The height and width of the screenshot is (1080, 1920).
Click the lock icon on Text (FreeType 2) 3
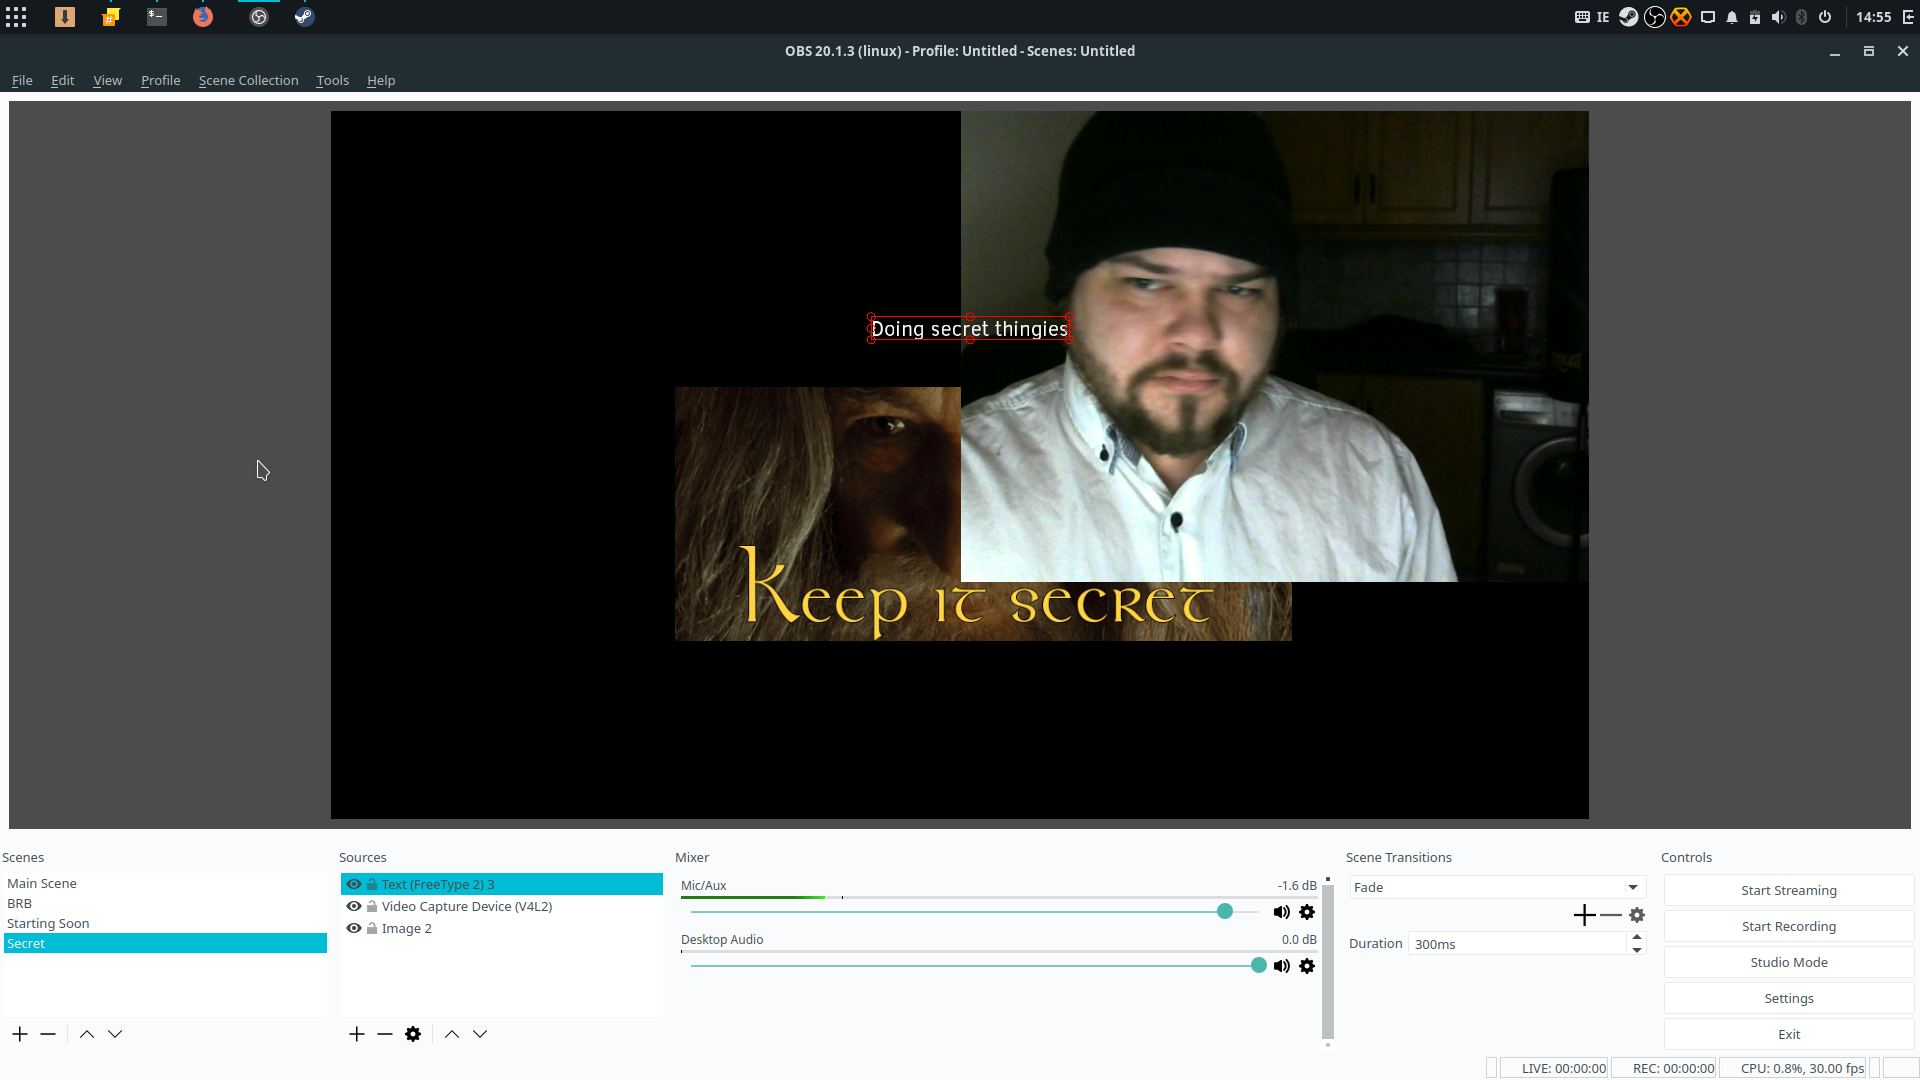[372, 884]
